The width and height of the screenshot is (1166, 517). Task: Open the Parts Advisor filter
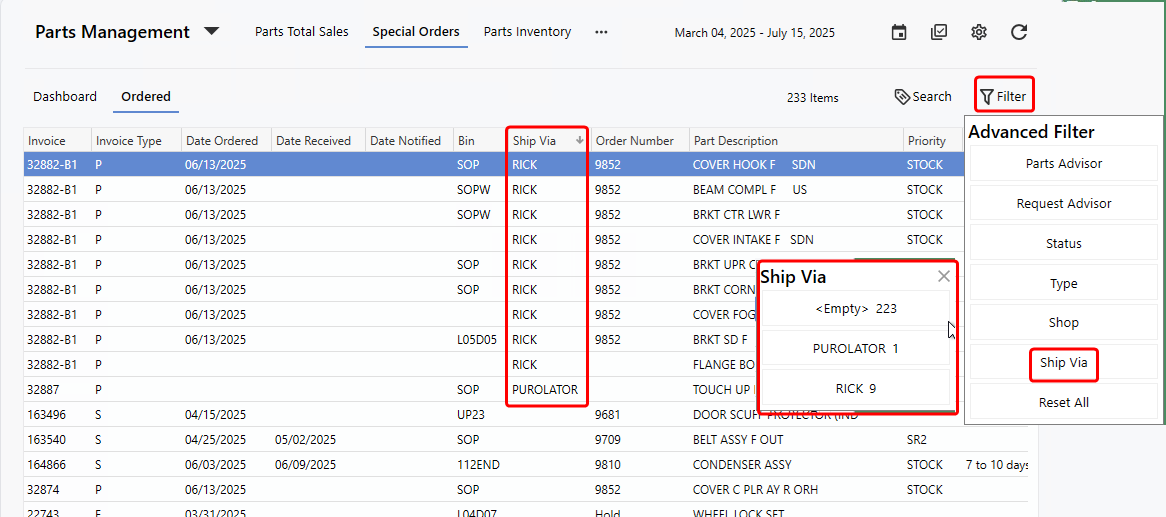point(1063,163)
